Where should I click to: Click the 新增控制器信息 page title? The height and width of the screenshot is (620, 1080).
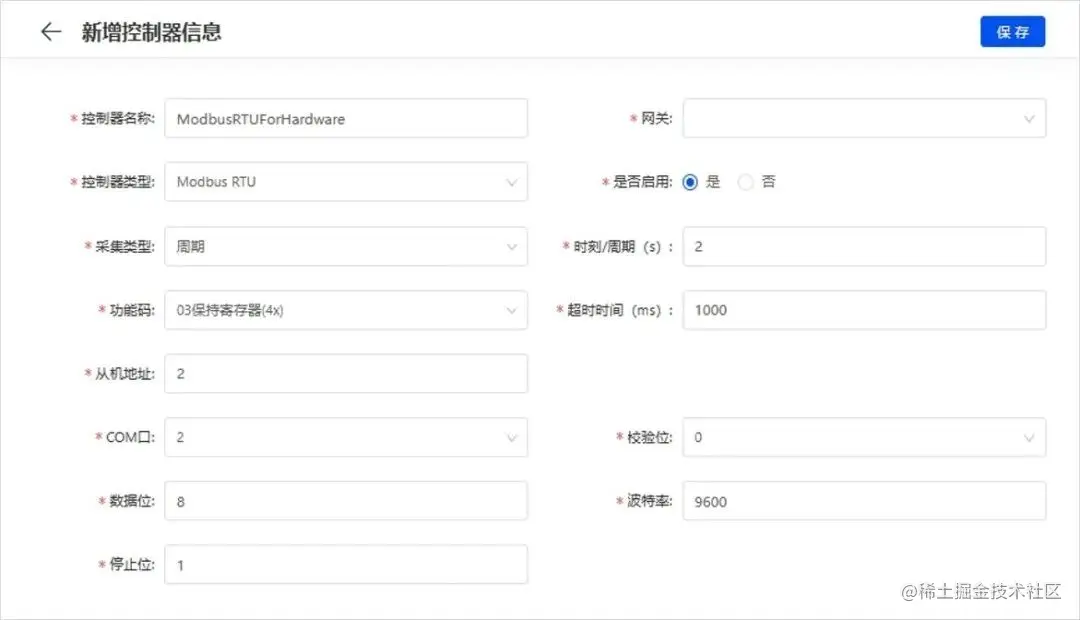[x=152, y=31]
